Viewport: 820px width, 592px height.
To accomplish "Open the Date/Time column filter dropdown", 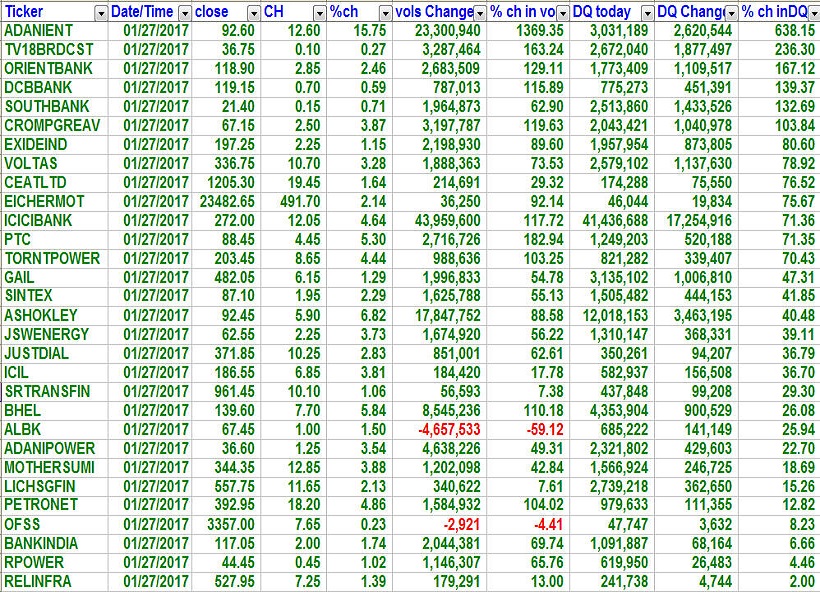I will (185, 13).
